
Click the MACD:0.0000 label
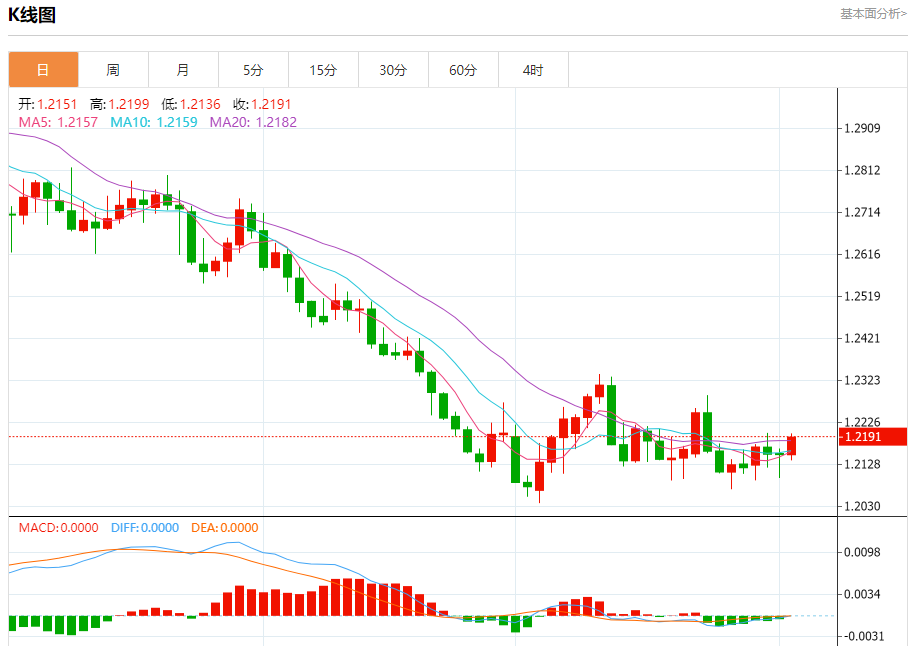click(59, 527)
